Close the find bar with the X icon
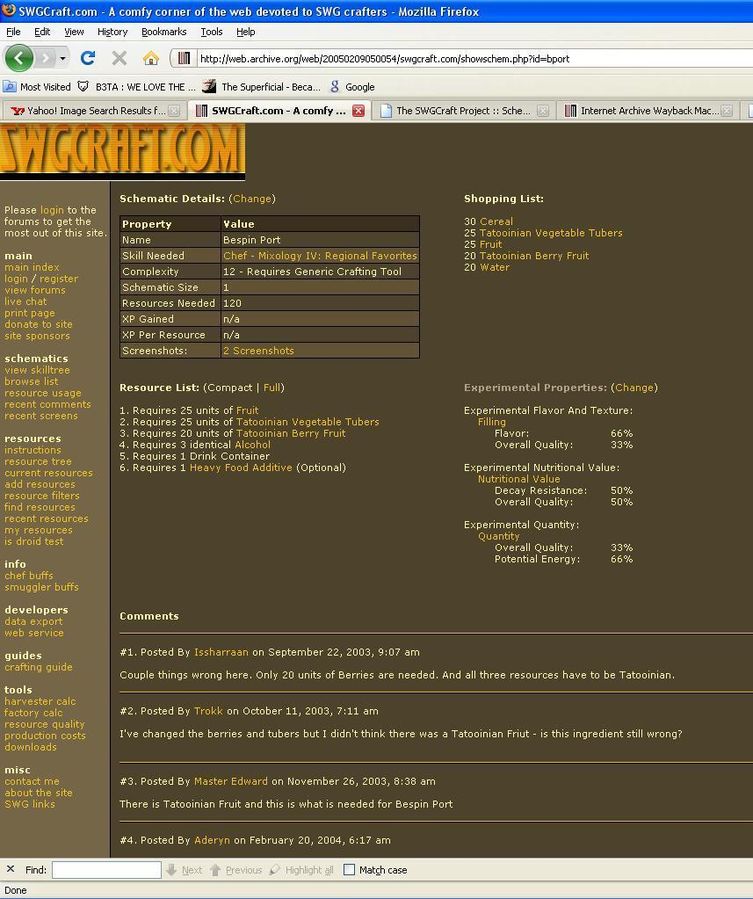The height and width of the screenshot is (899, 753). click(x=11, y=869)
